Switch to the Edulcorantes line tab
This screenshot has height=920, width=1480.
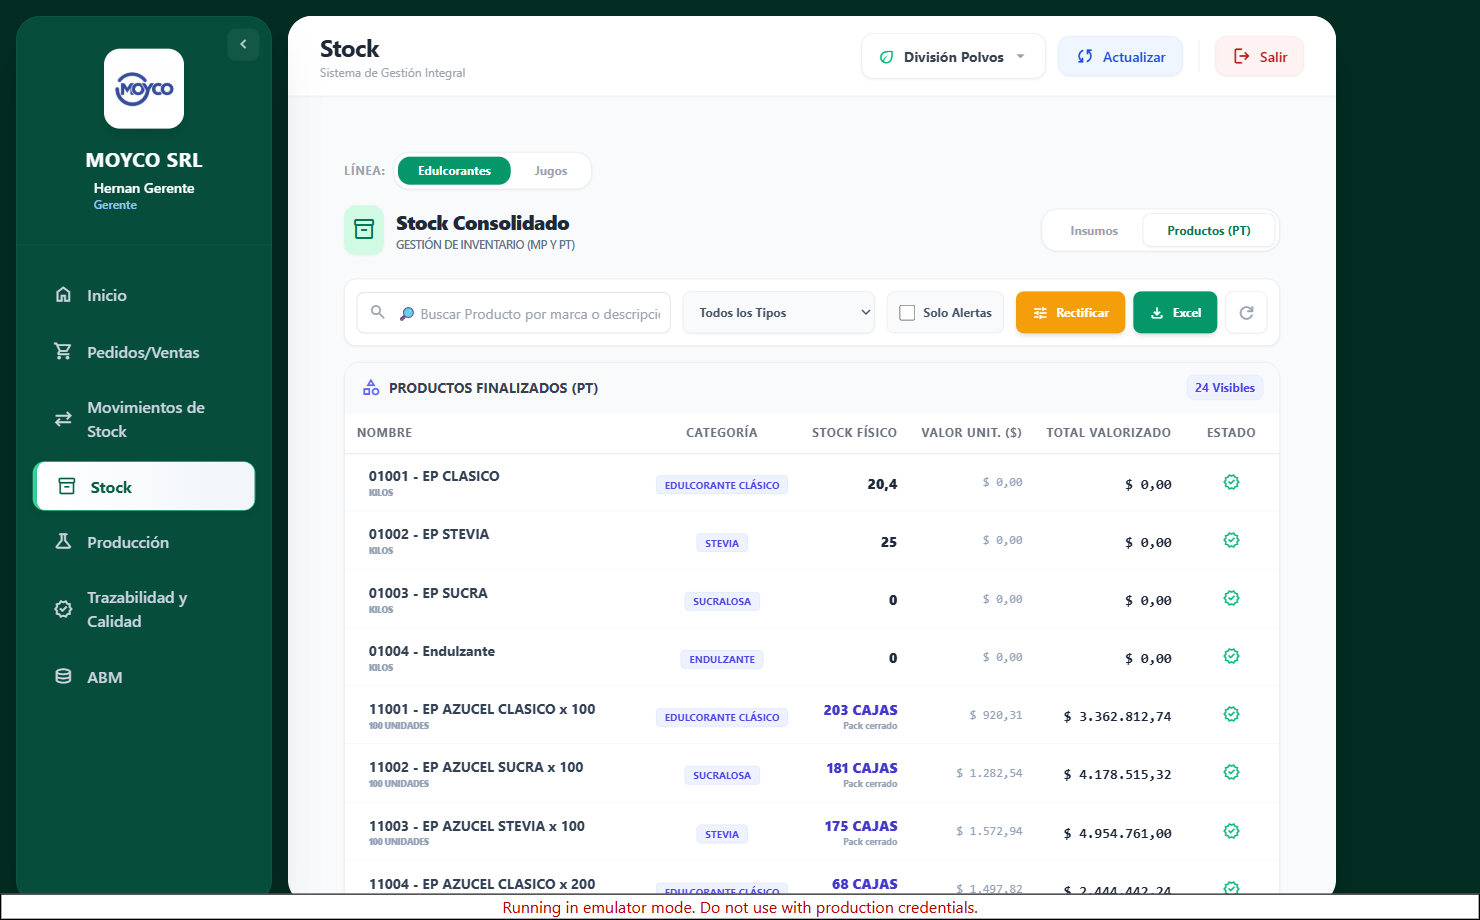point(454,171)
